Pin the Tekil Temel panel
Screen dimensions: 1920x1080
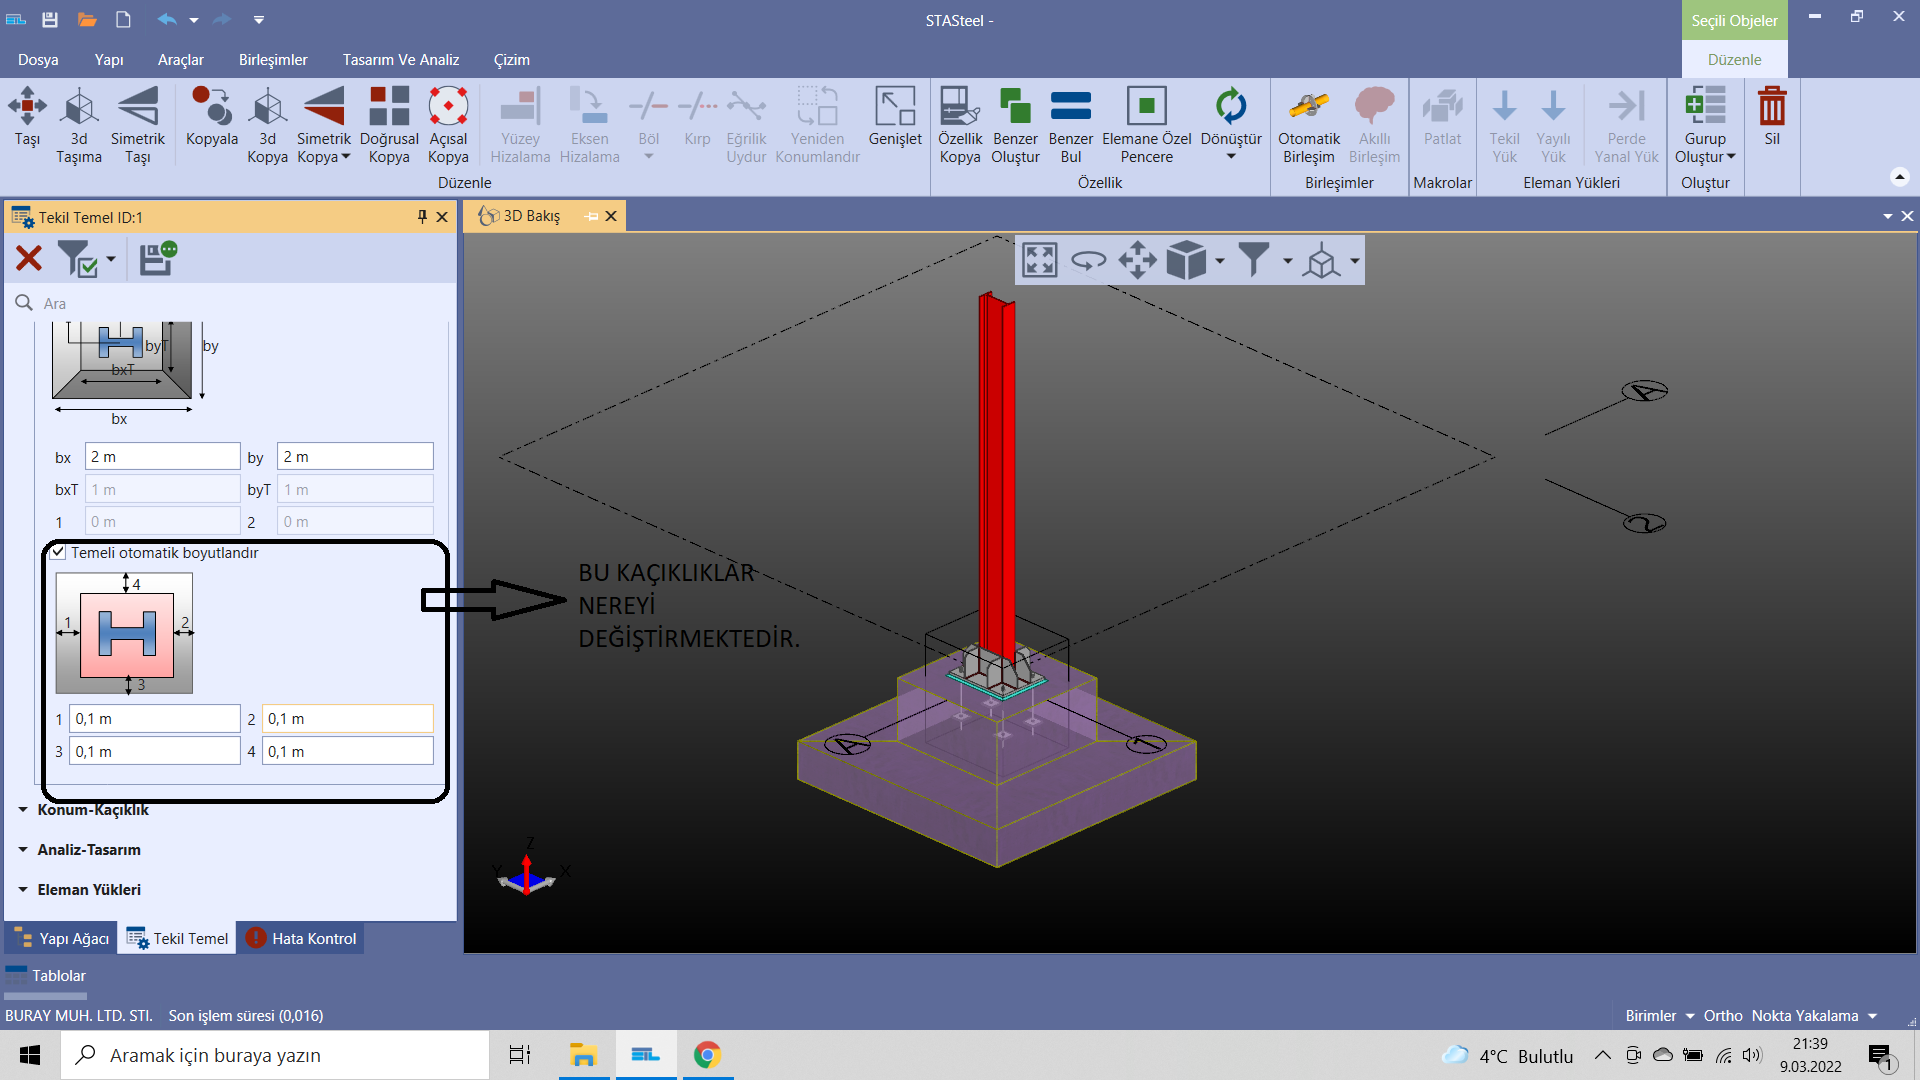[x=422, y=217]
